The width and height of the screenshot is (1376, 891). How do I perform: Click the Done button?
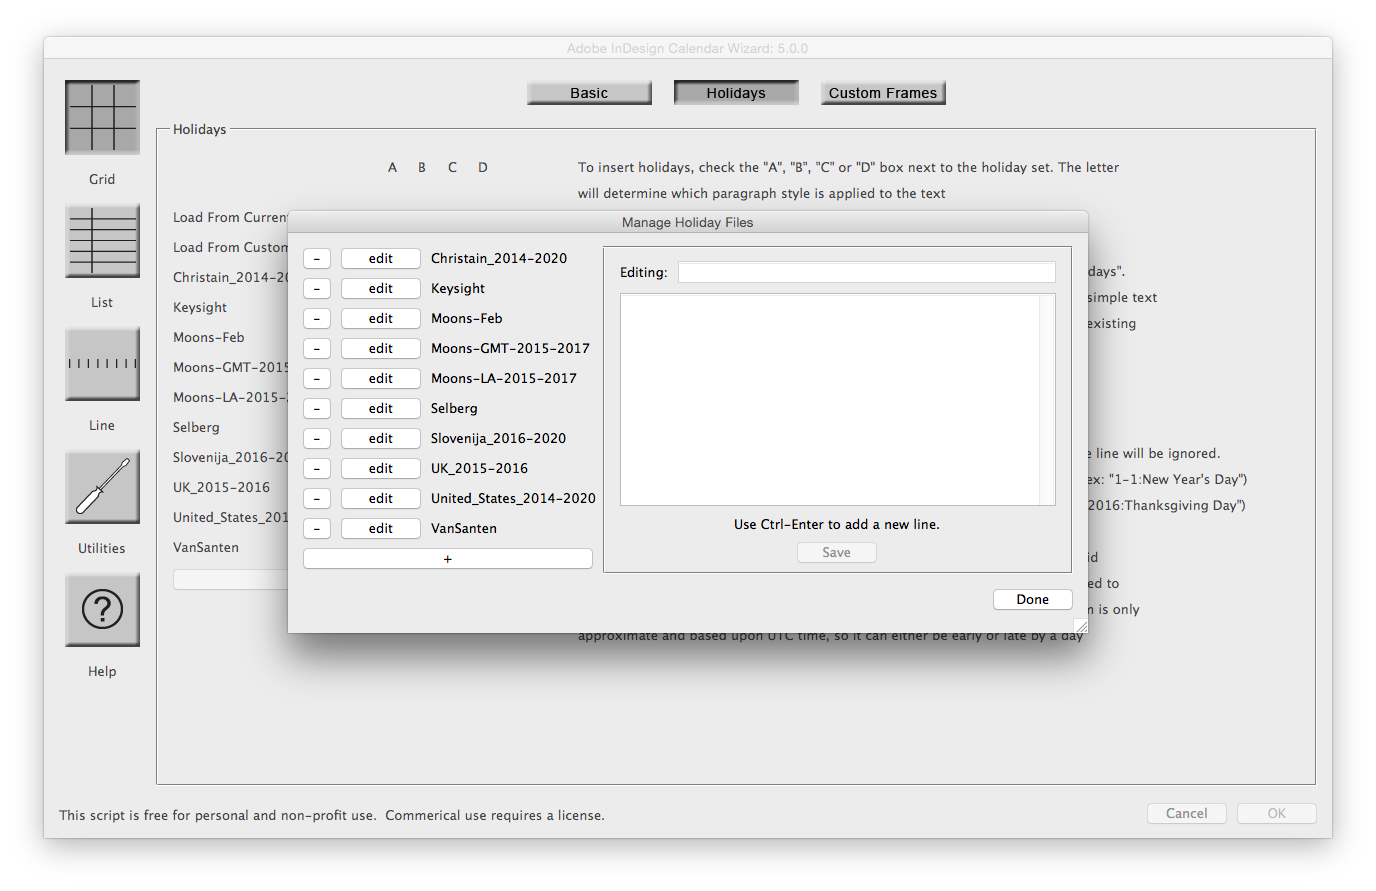(1032, 598)
